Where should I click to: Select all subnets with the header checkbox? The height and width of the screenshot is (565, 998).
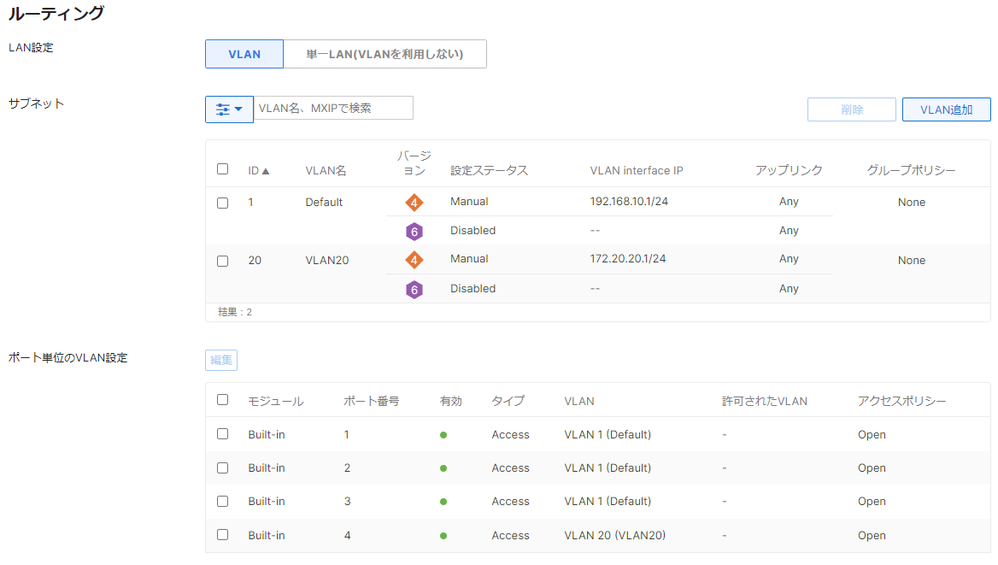coord(223,170)
